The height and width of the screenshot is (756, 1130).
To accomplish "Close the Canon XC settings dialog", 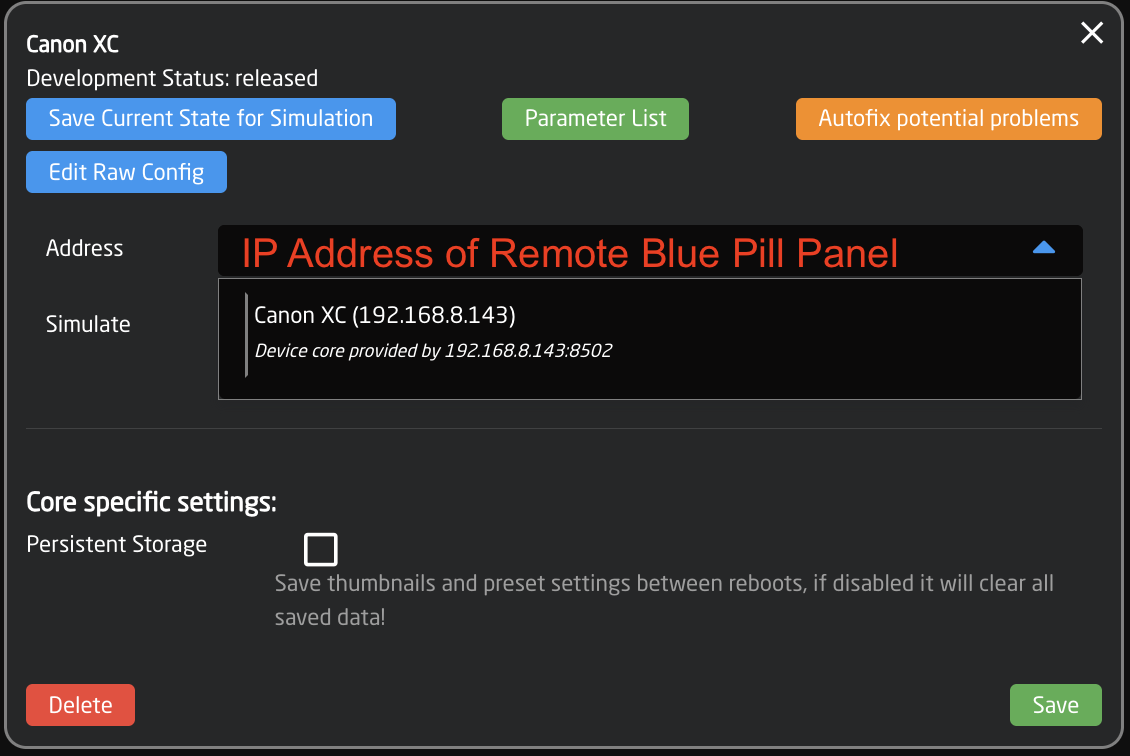I will [1091, 33].
